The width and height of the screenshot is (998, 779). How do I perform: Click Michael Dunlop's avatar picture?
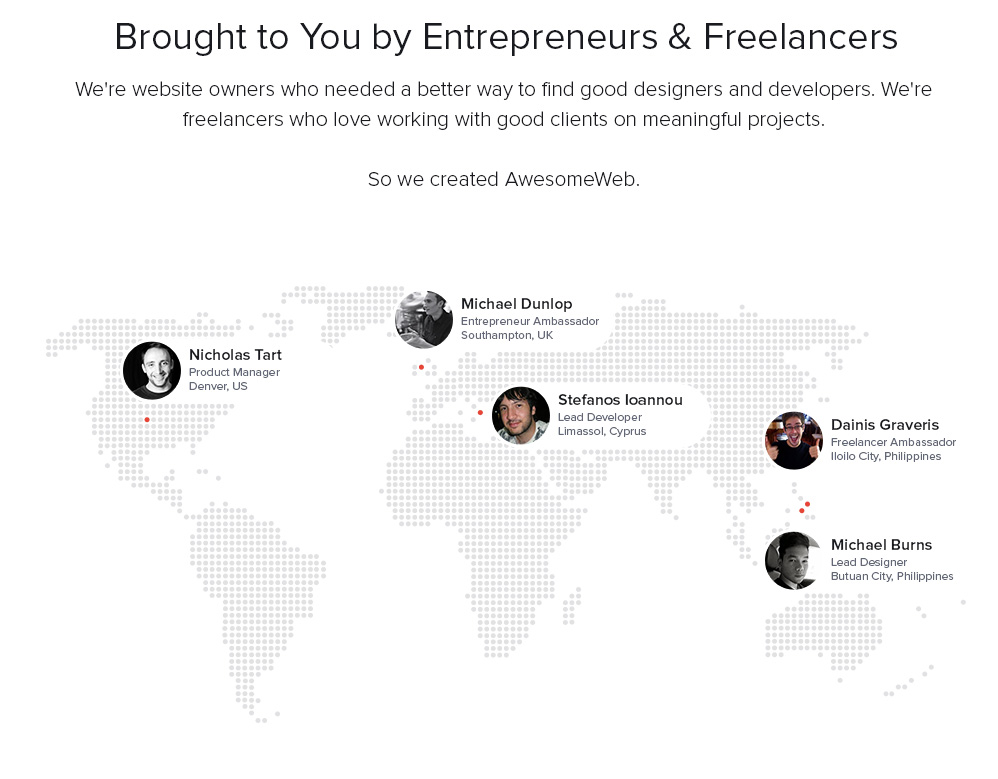click(x=424, y=320)
